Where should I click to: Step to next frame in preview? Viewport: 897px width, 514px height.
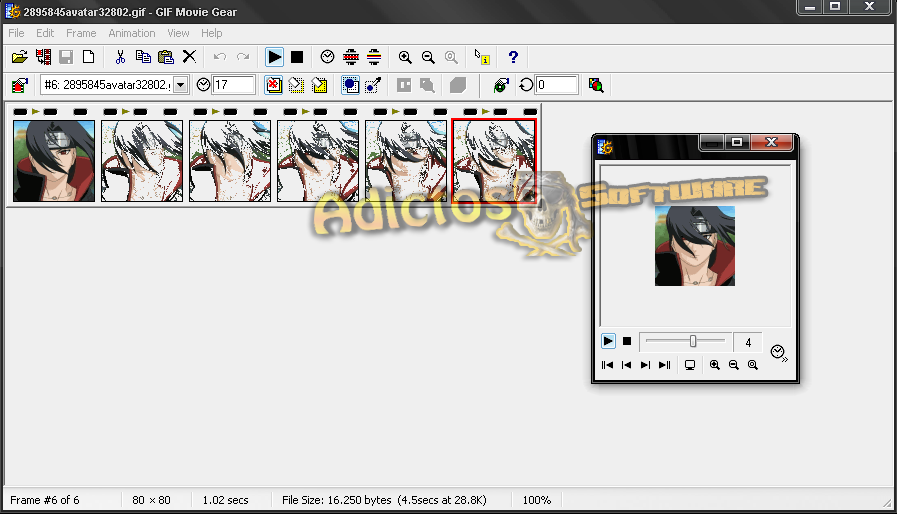(645, 365)
